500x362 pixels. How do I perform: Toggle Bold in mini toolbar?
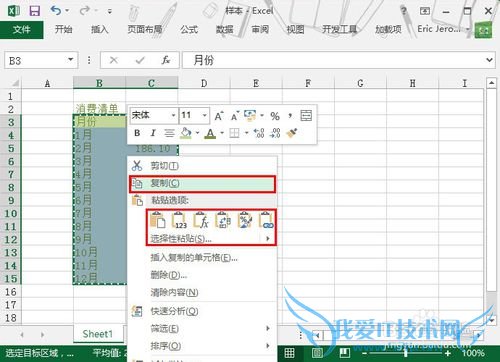(x=137, y=133)
